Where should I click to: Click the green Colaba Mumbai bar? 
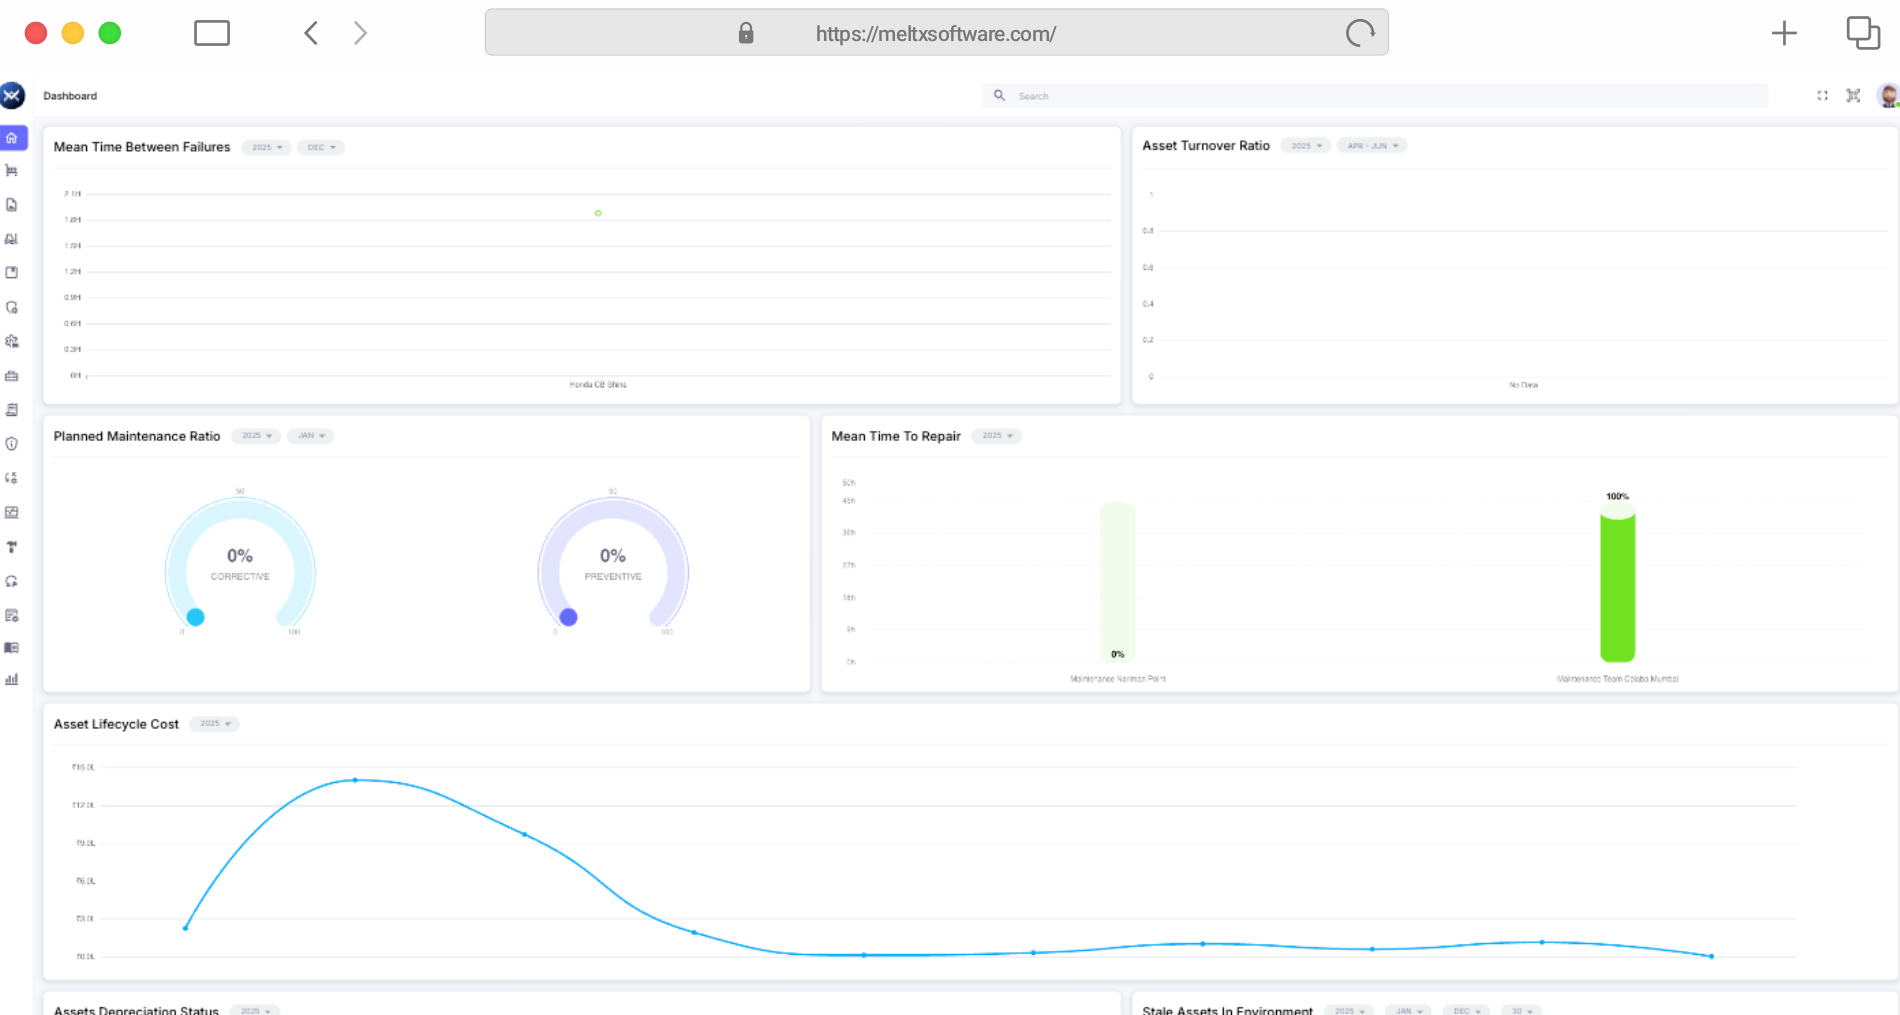[x=1617, y=585]
